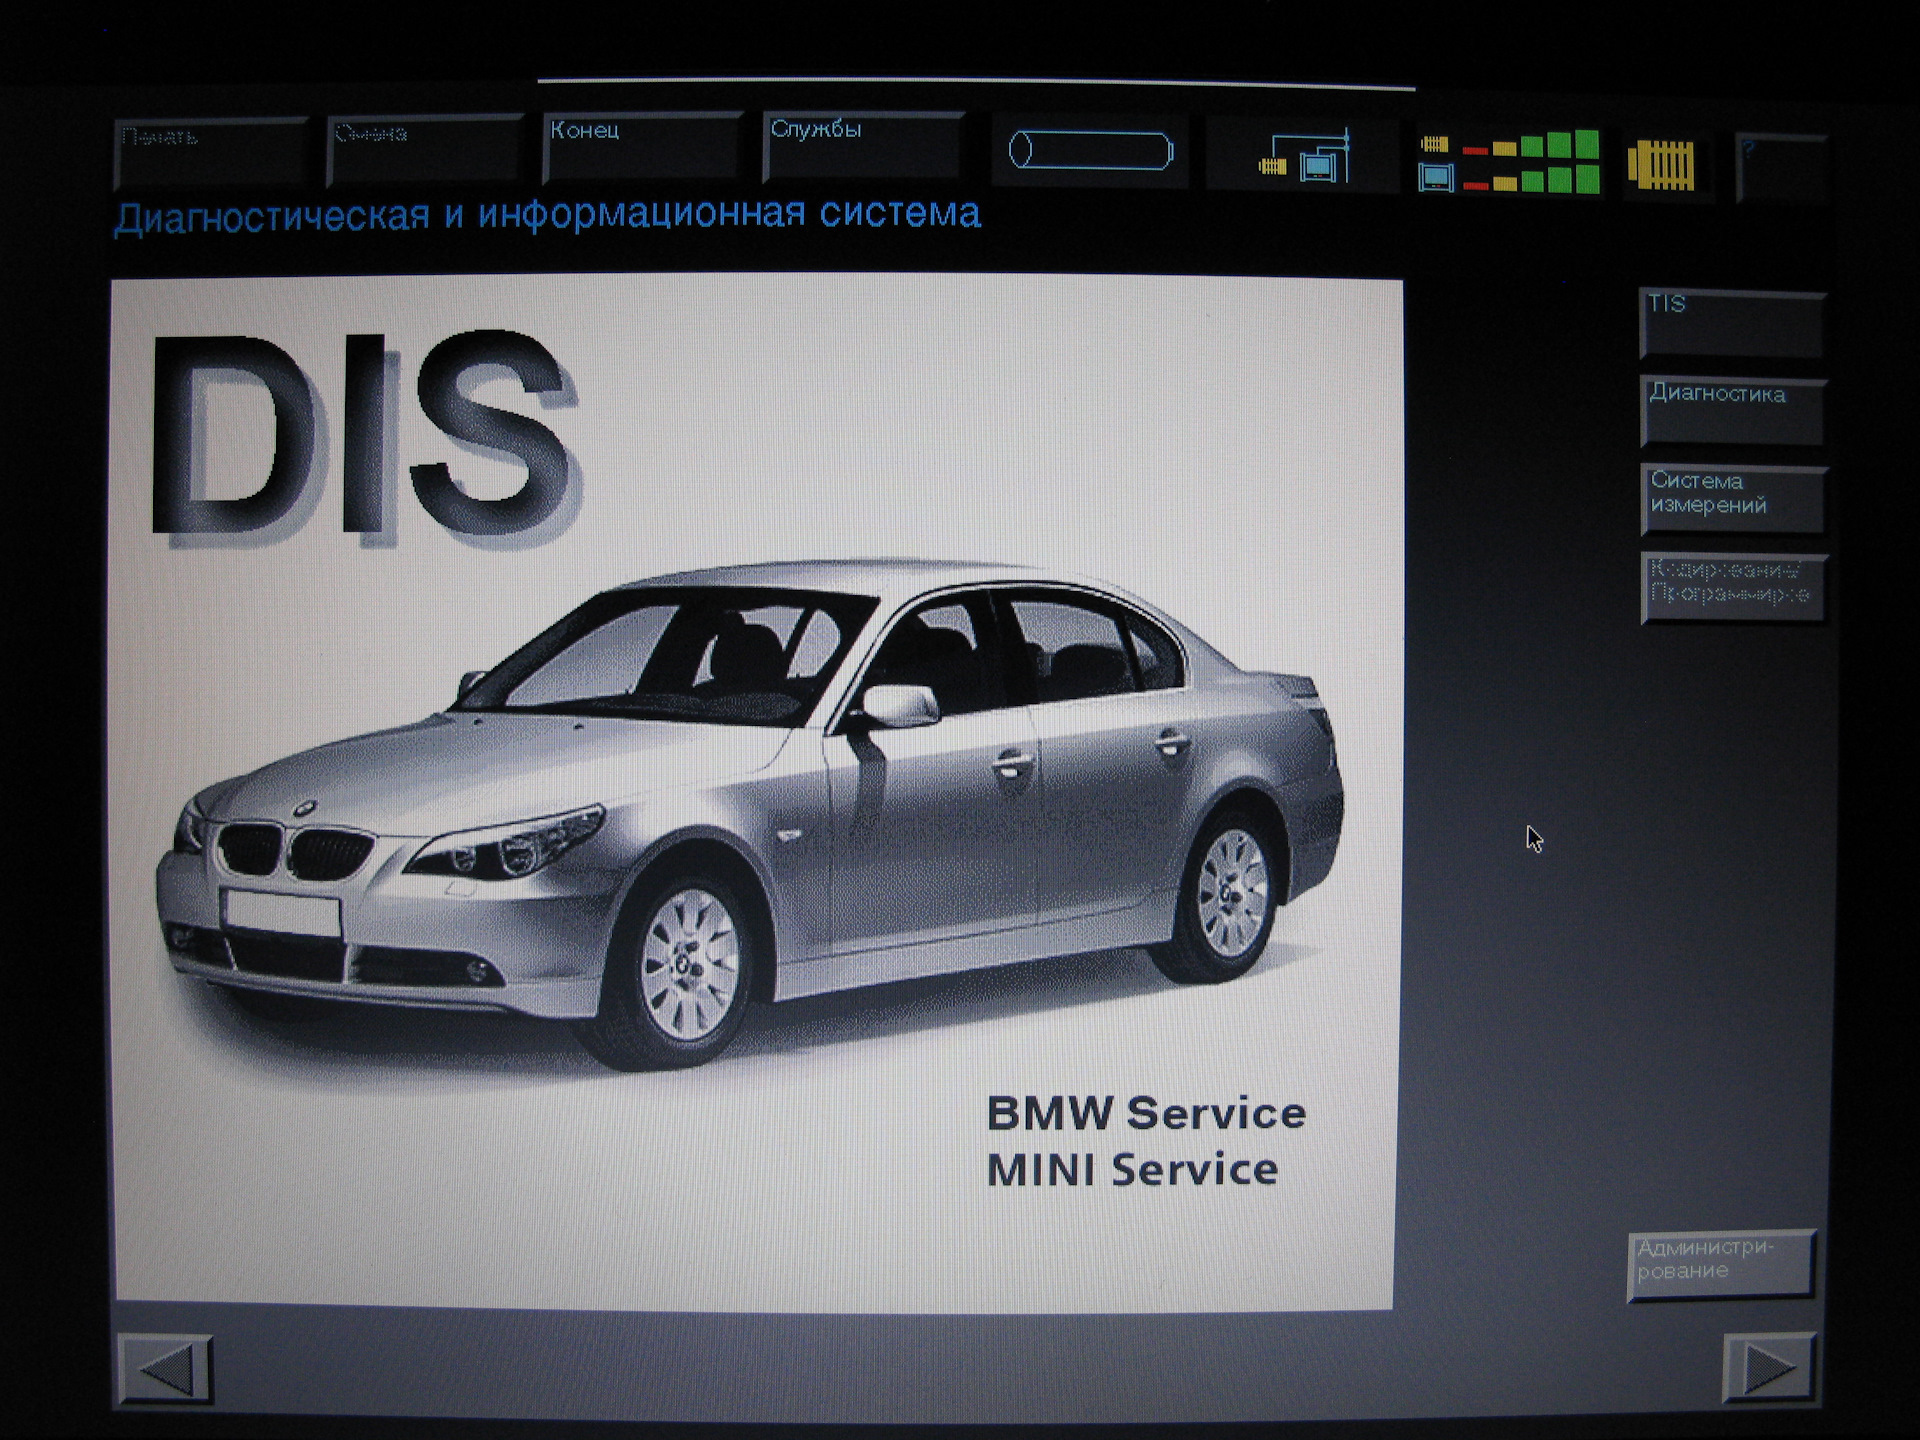Open Система измерений (Measurement system)
Viewport: 1920px width, 1440px height.
[1732, 498]
